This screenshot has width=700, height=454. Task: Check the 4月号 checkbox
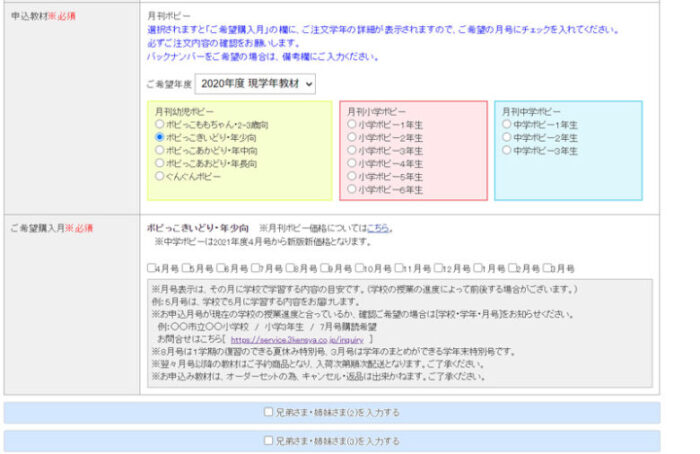pyautogui.click(x=151, y=268)
